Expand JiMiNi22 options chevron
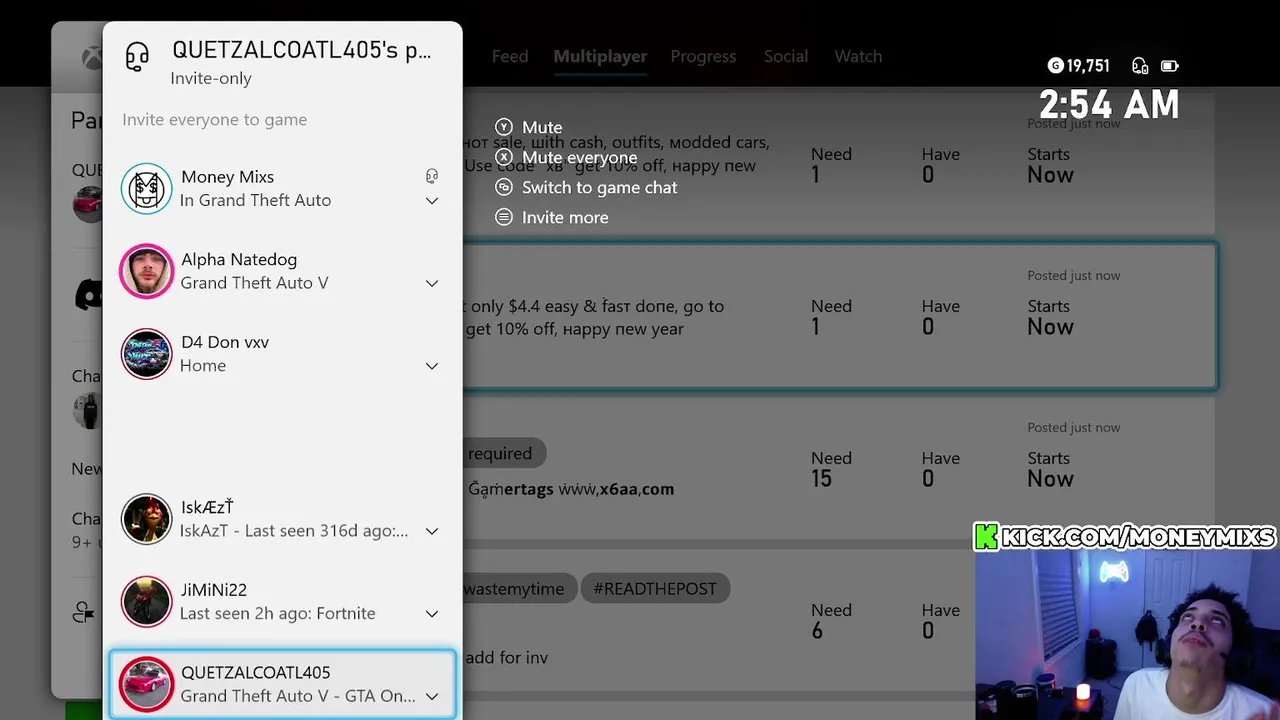Screen dimensions: 1280x720 click(432, 614)
